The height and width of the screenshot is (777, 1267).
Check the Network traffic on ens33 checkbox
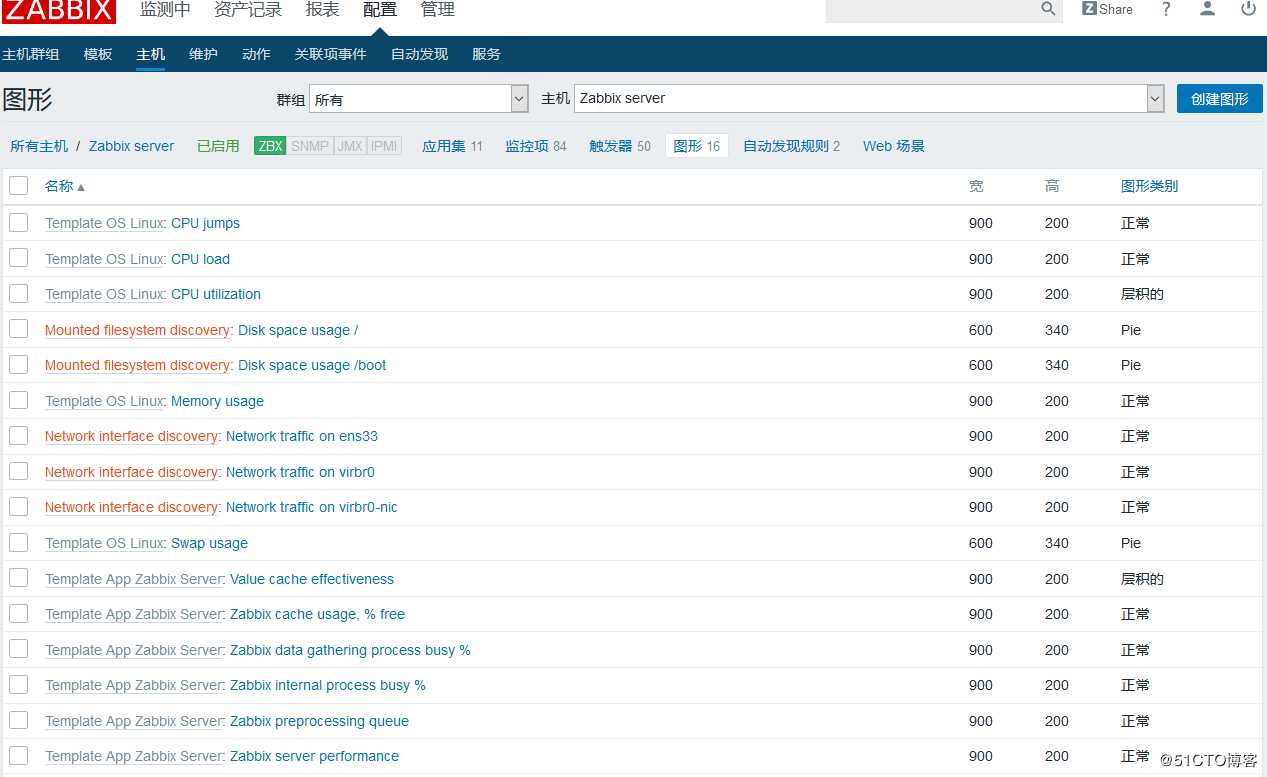coord(19,435)
